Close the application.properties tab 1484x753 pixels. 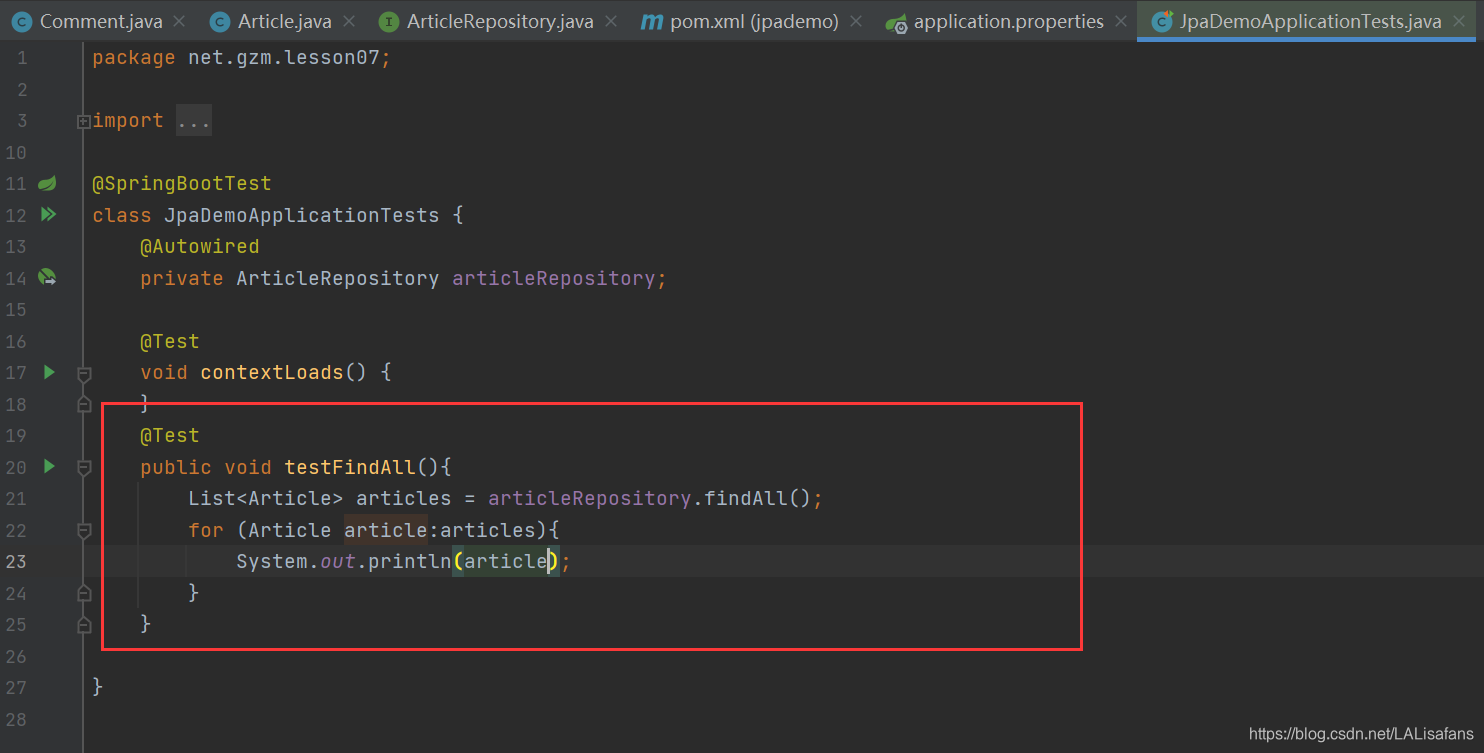coord(1121,21)
